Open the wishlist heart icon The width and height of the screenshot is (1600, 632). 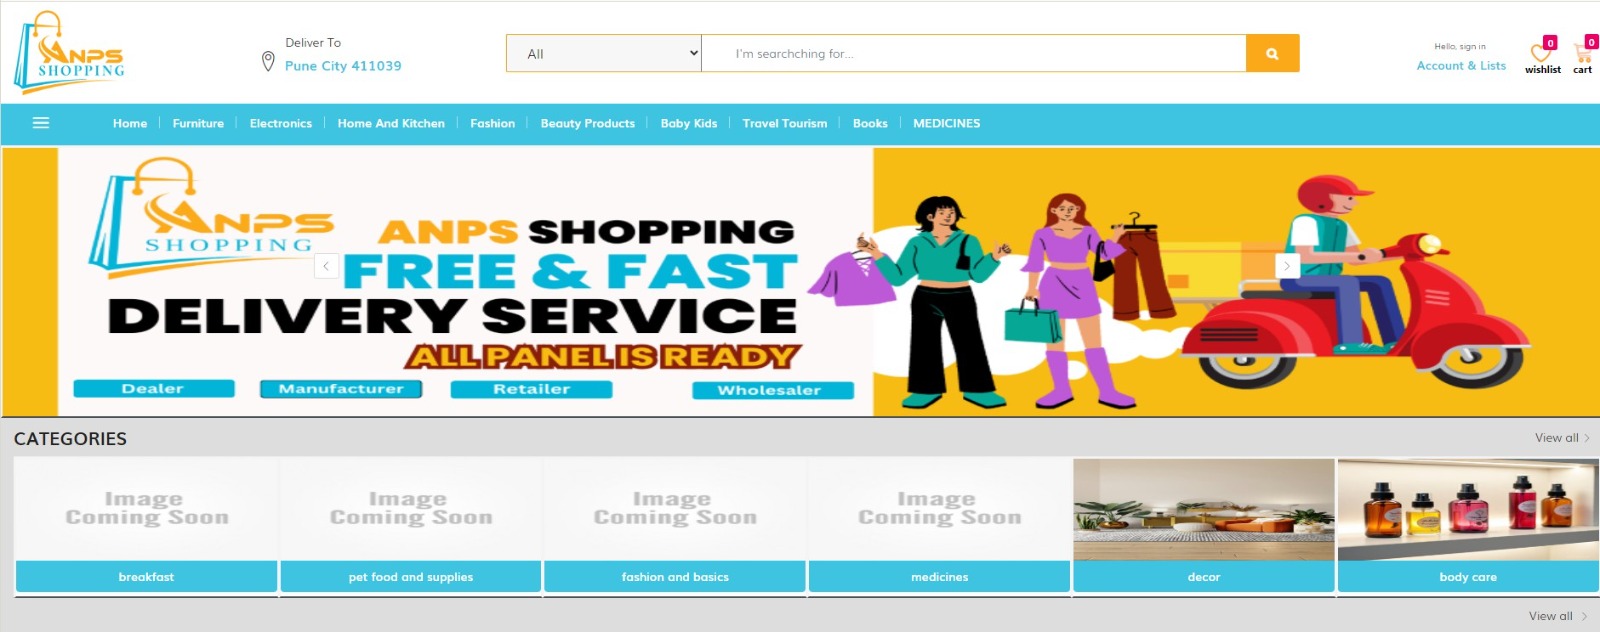(1541, 53)
